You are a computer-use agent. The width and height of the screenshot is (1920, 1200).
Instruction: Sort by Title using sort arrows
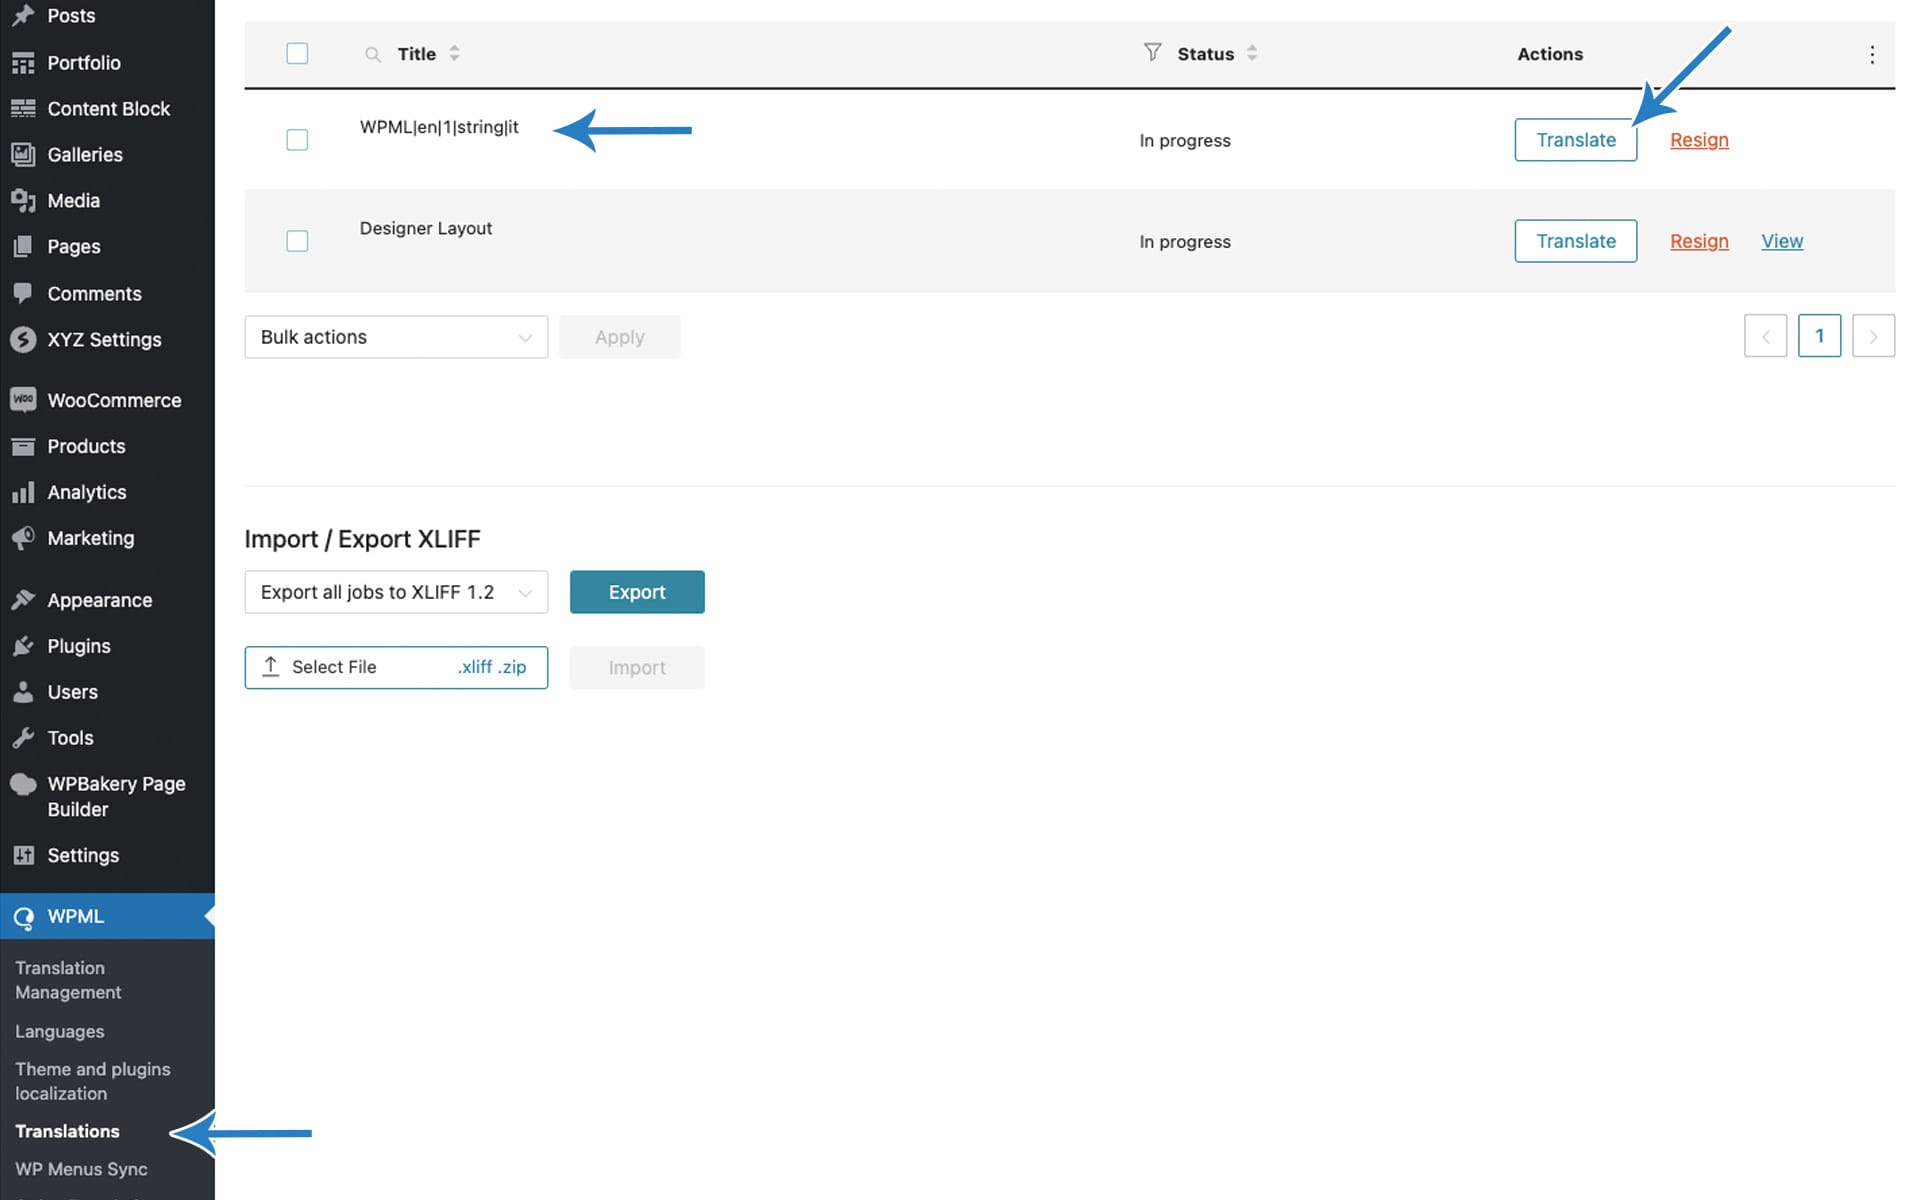pyautogui.click(x=455, y=54)
